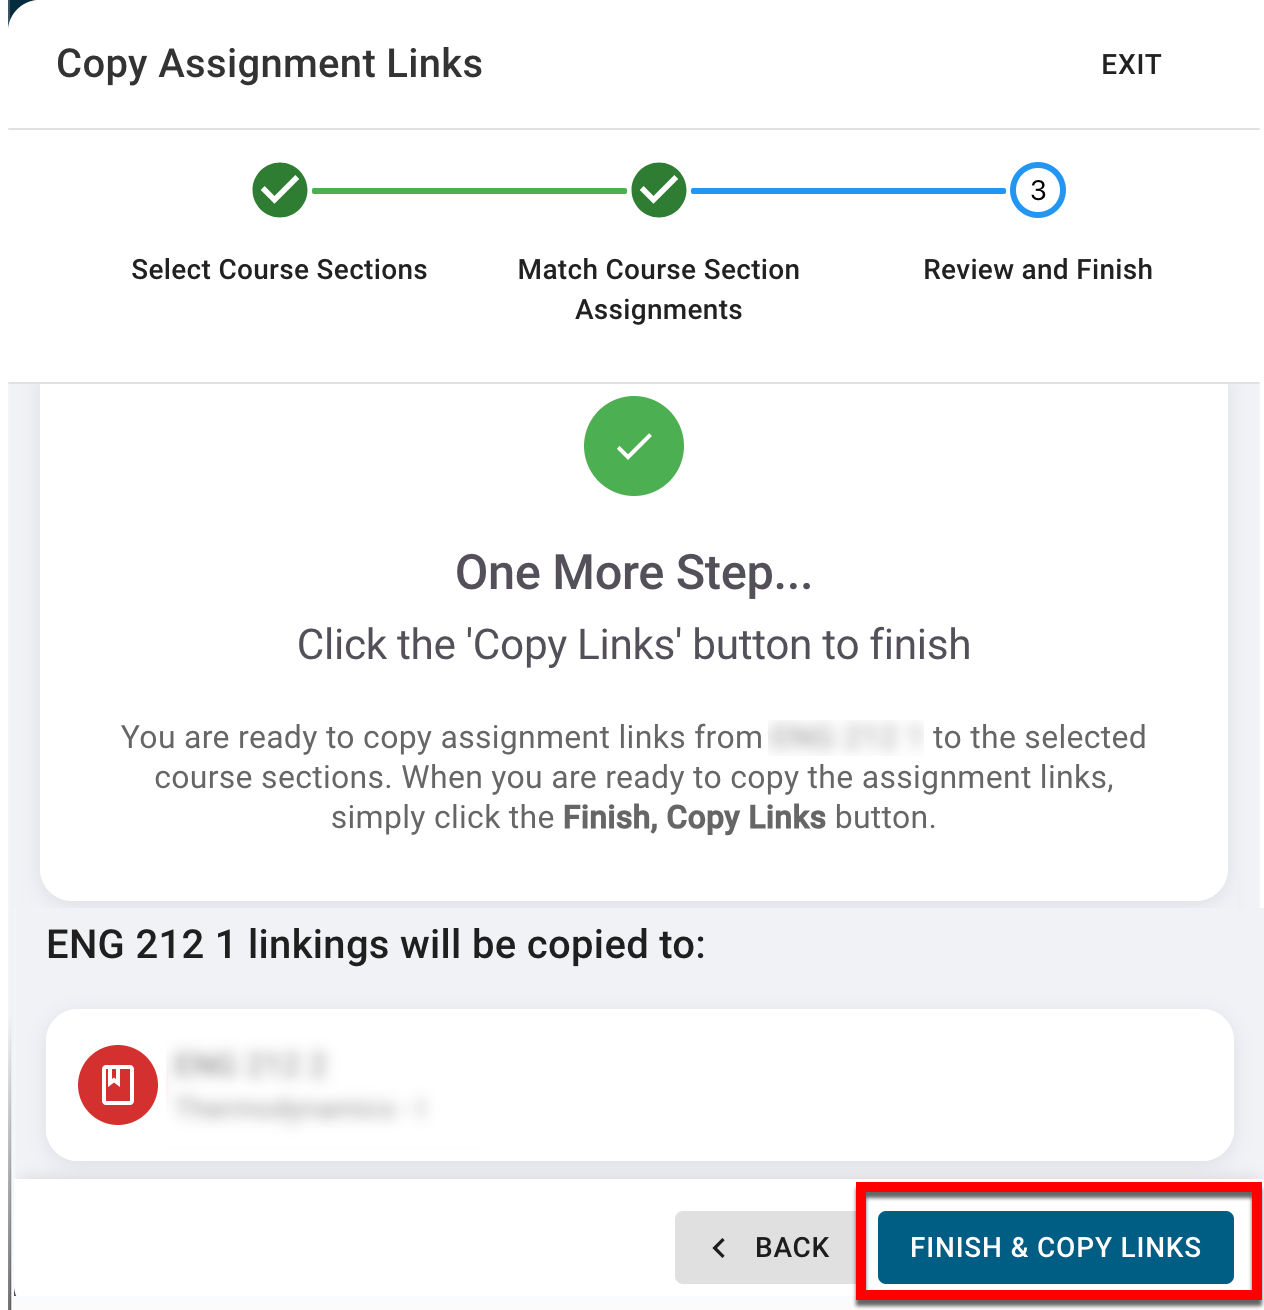Click the blurred source course name in the description
This screenshot has height=1310, width=1264.
[x=847, y=738]
